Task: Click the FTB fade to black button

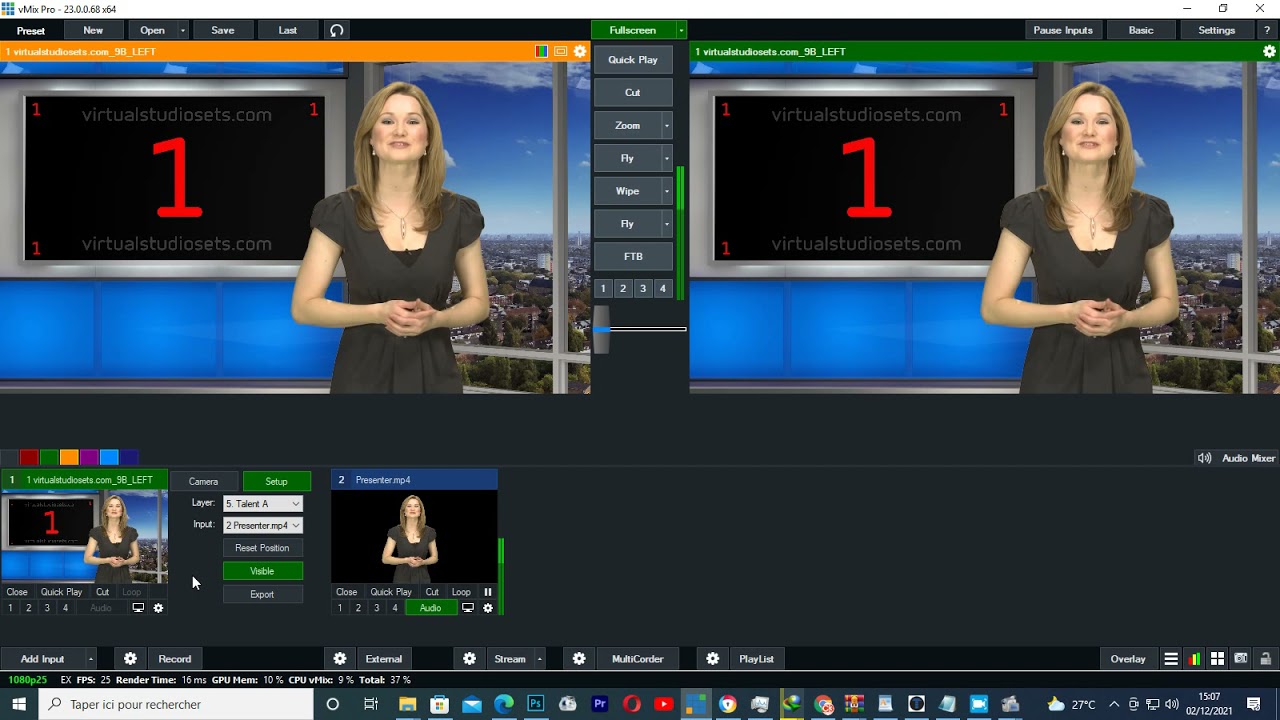Action: pyautogui.click(x=633, y=256)
